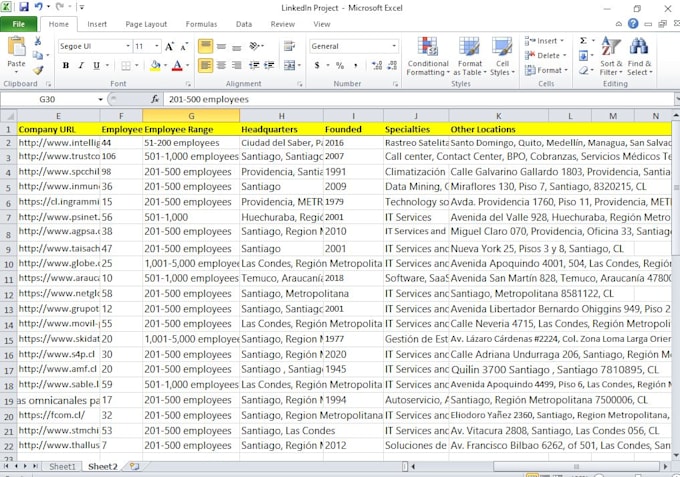Image resolution: width=680 pixels, height=477 pixels.
Task: Toggle Align Text Right
Action: tap(236, 65)
